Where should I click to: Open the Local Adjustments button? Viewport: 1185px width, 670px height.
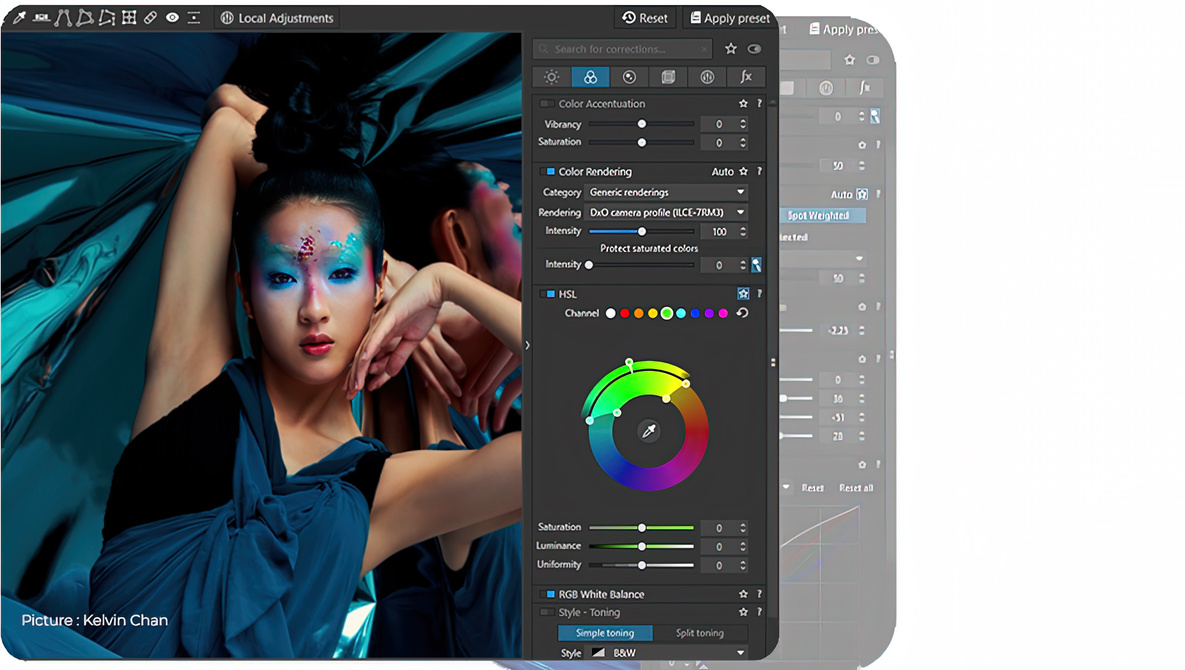click(277, 18)
